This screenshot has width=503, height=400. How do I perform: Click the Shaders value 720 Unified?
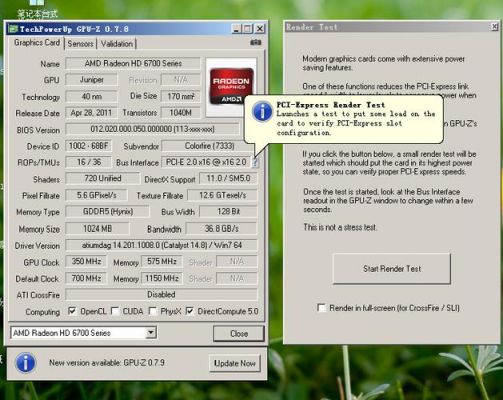point(102,179)
